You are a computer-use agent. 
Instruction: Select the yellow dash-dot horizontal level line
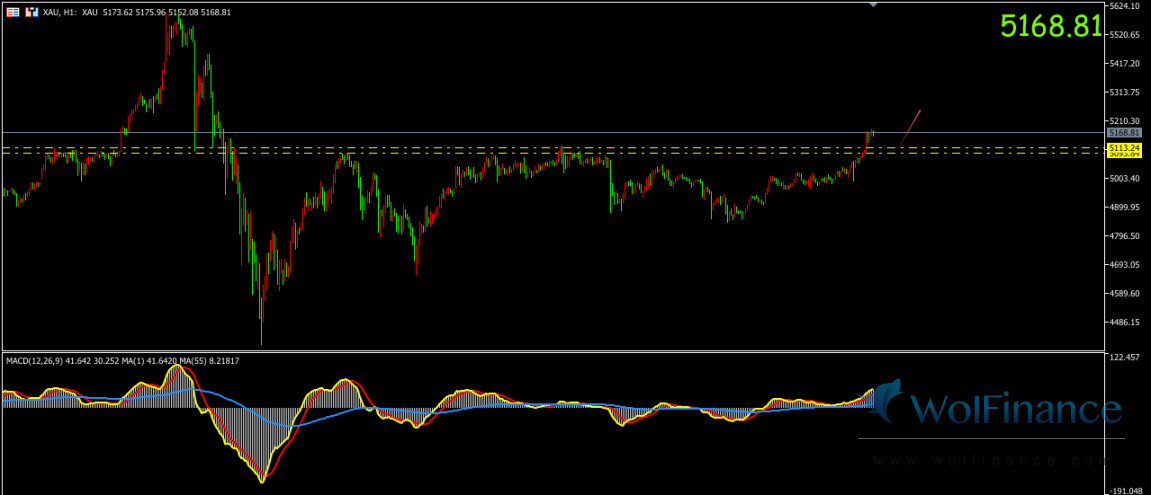500,148
